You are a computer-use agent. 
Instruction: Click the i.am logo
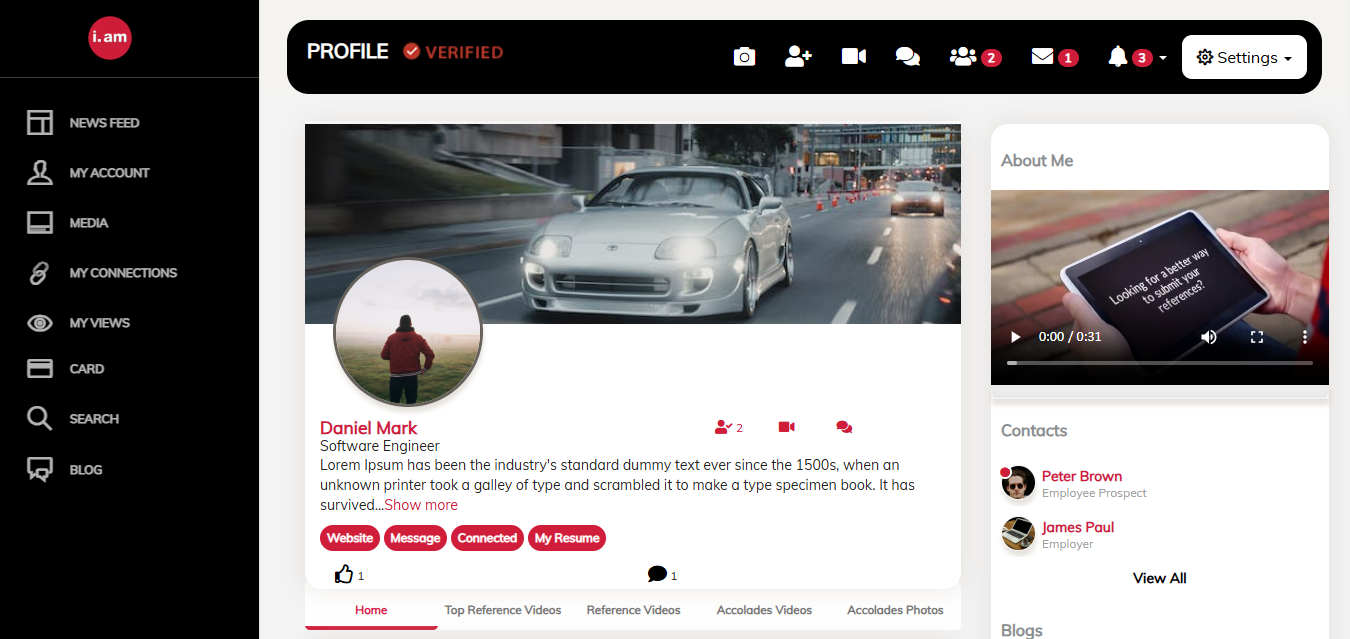[110, 38]
